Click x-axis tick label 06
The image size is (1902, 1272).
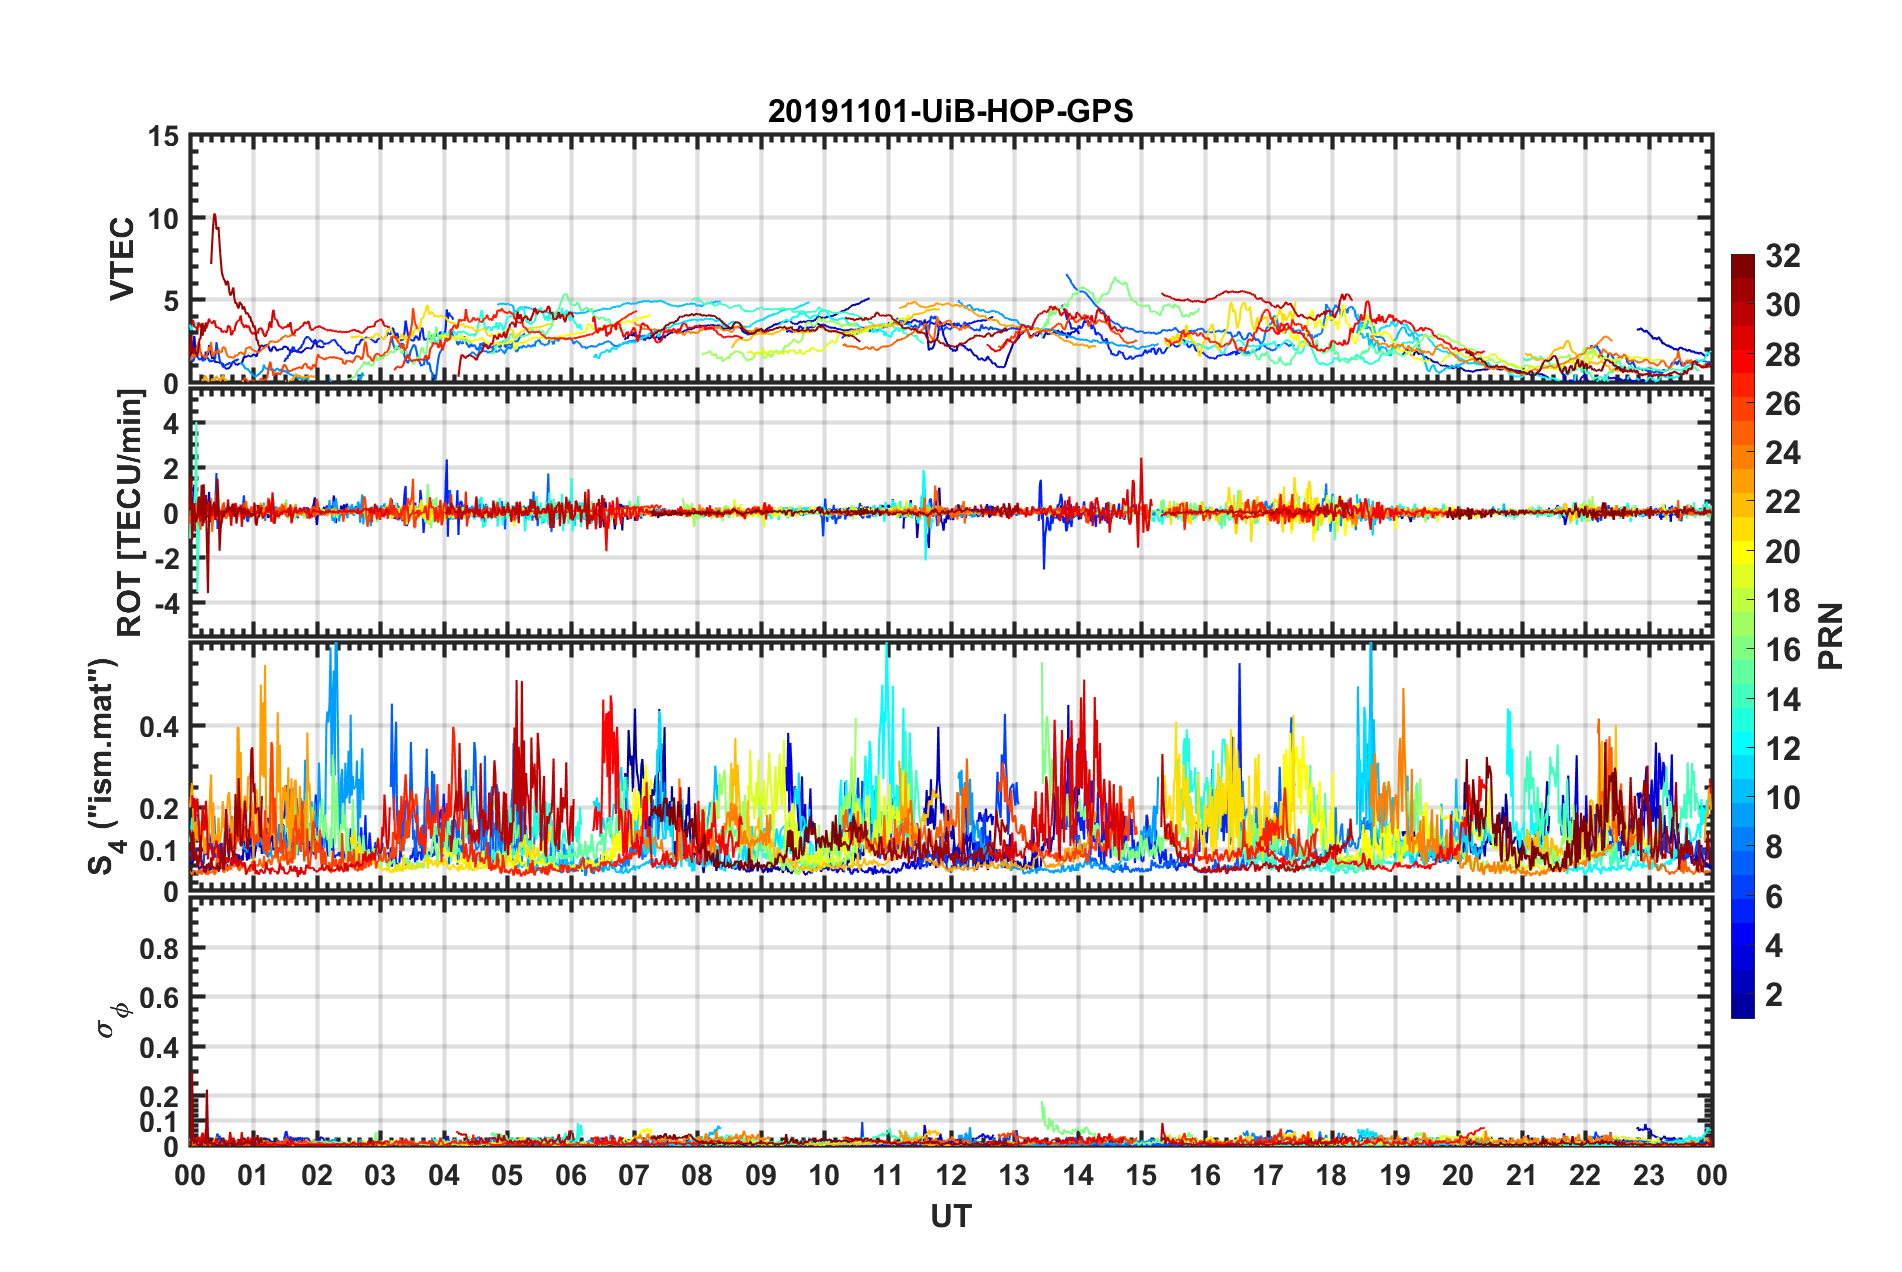pos(570,1175)
